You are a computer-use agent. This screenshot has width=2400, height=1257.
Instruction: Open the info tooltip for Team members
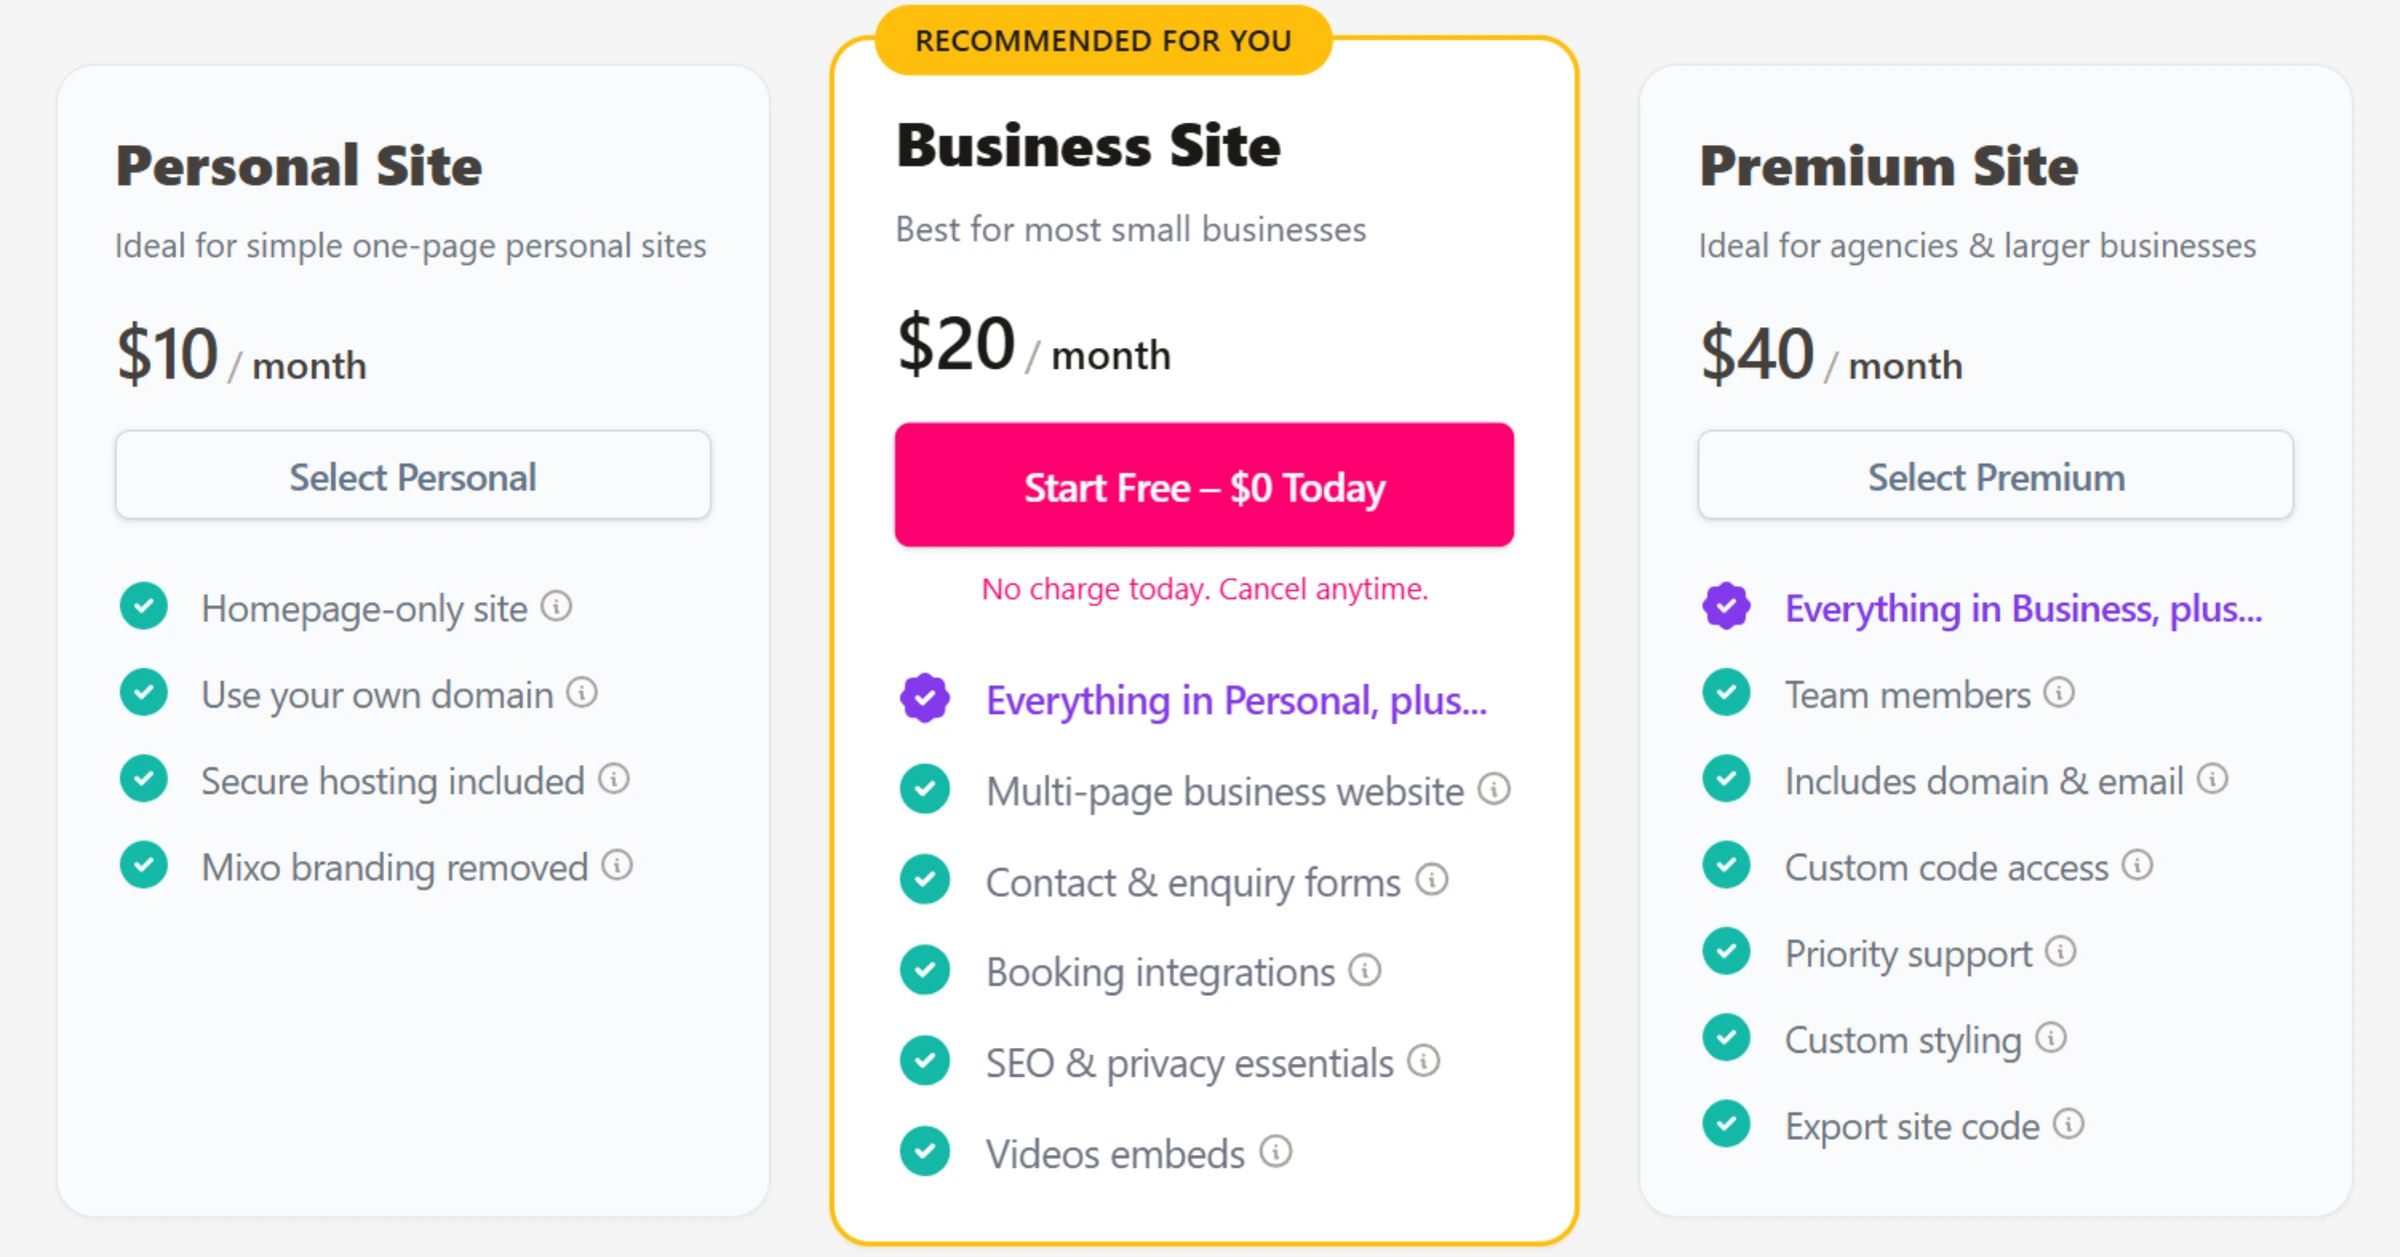[x=2060, y=693]
